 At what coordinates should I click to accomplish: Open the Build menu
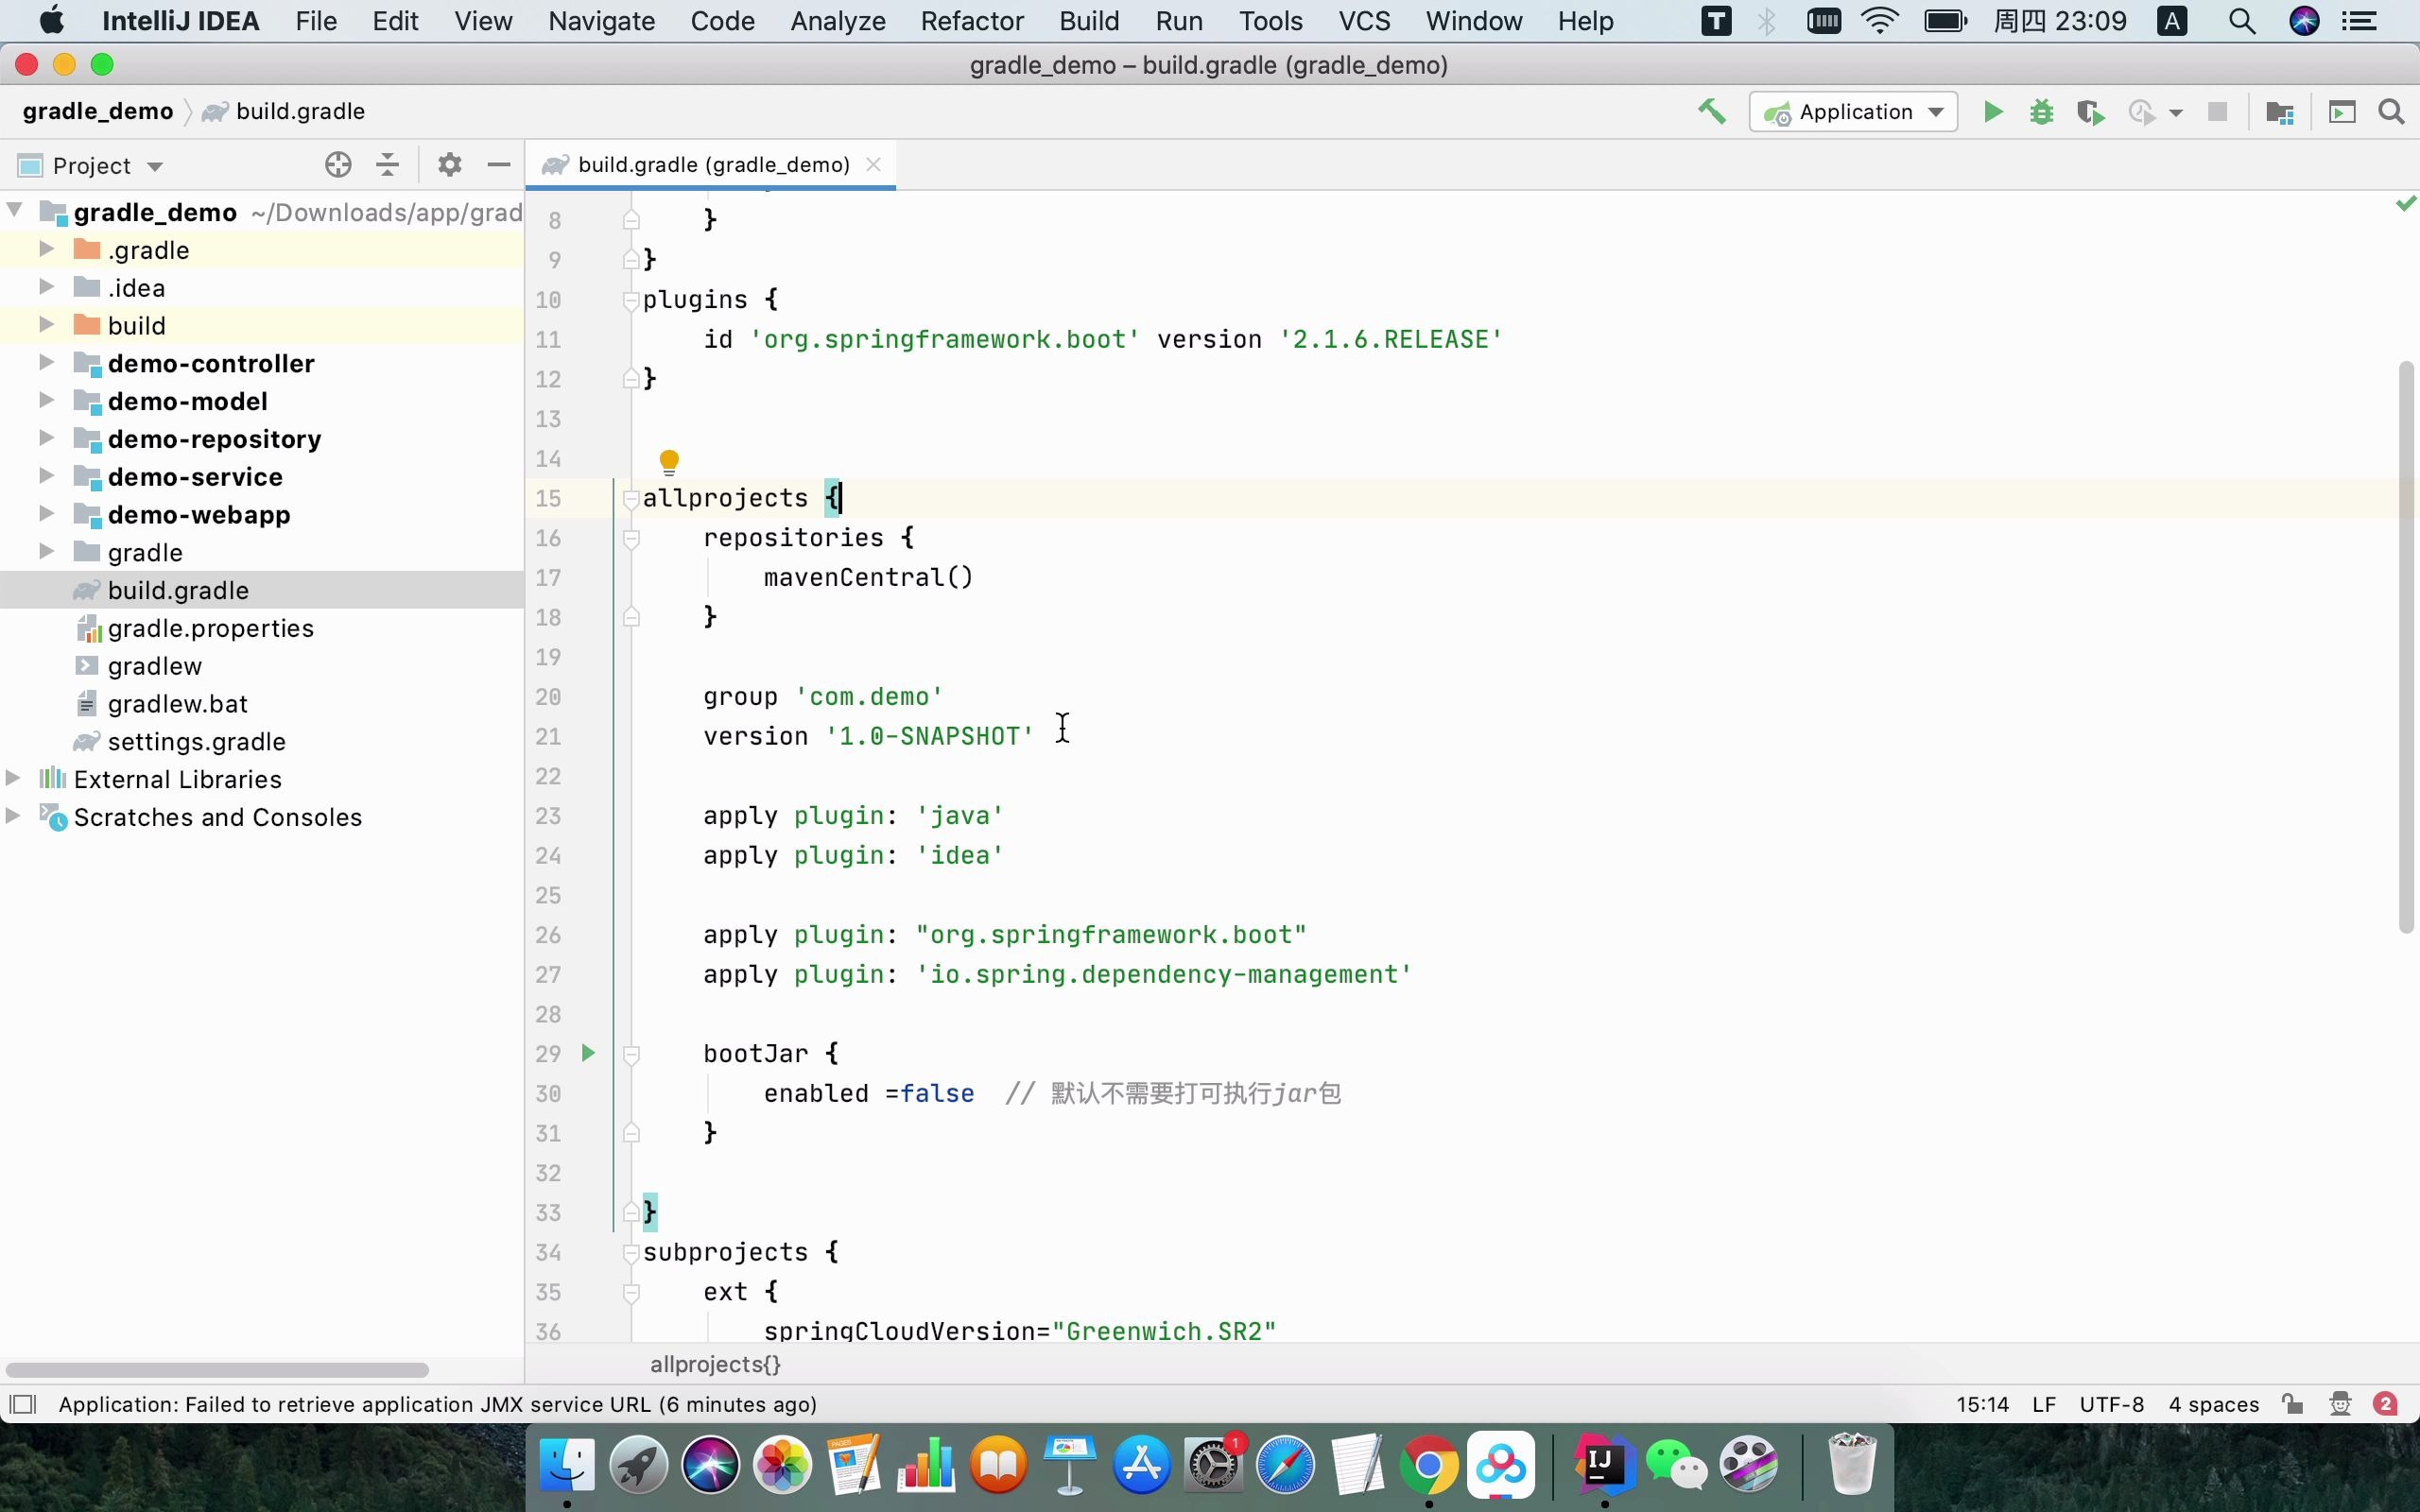point(1089,21)
